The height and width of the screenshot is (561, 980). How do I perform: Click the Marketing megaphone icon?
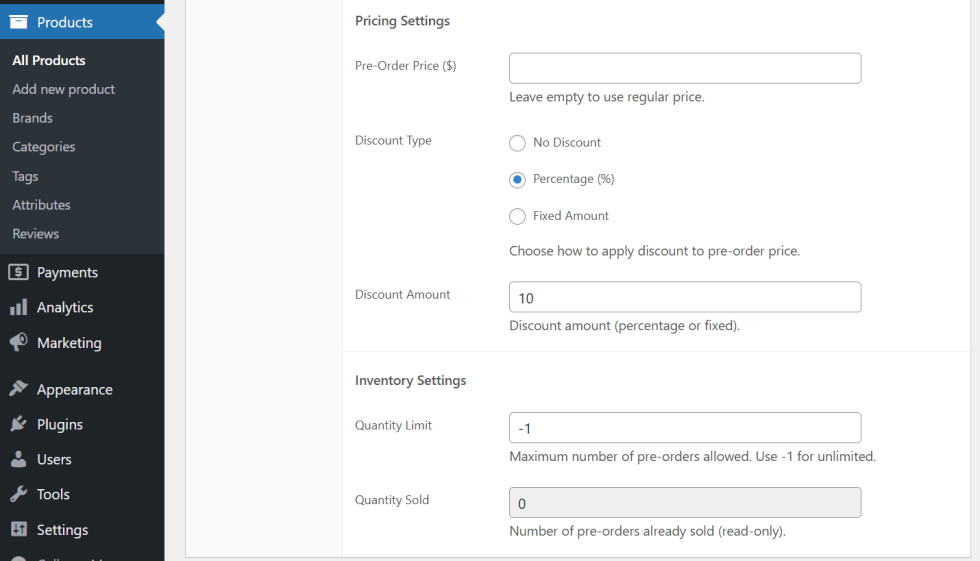(18, 342)
